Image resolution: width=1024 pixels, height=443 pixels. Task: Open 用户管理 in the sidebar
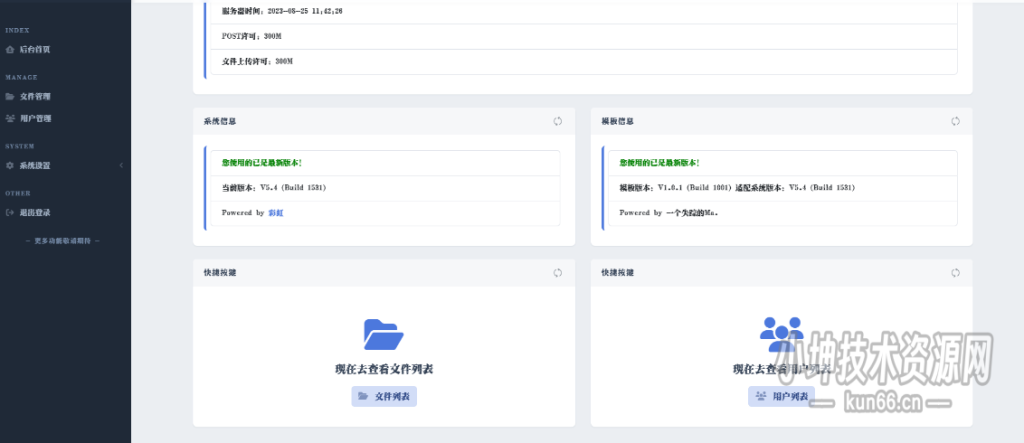pos(34,119)
